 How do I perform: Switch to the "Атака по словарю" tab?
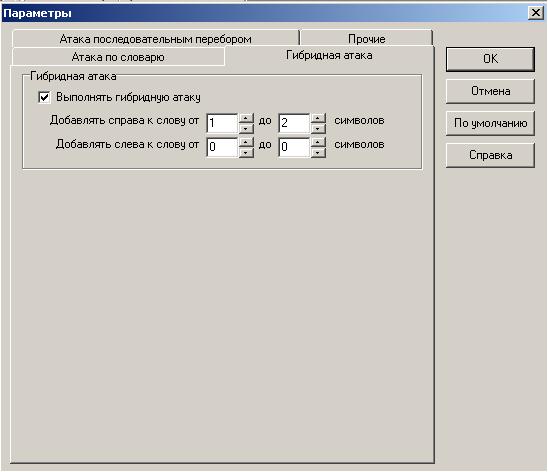(x=118, y=57)
